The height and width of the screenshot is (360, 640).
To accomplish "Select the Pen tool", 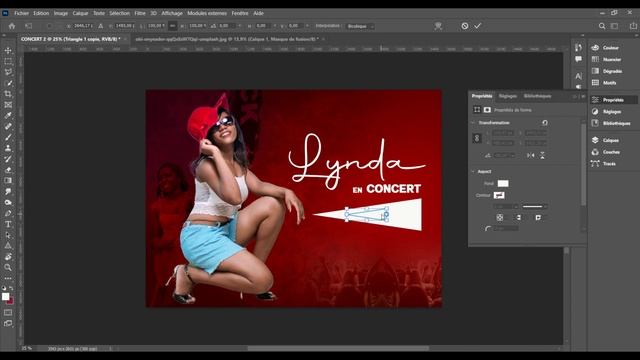I will coord(8,213).
